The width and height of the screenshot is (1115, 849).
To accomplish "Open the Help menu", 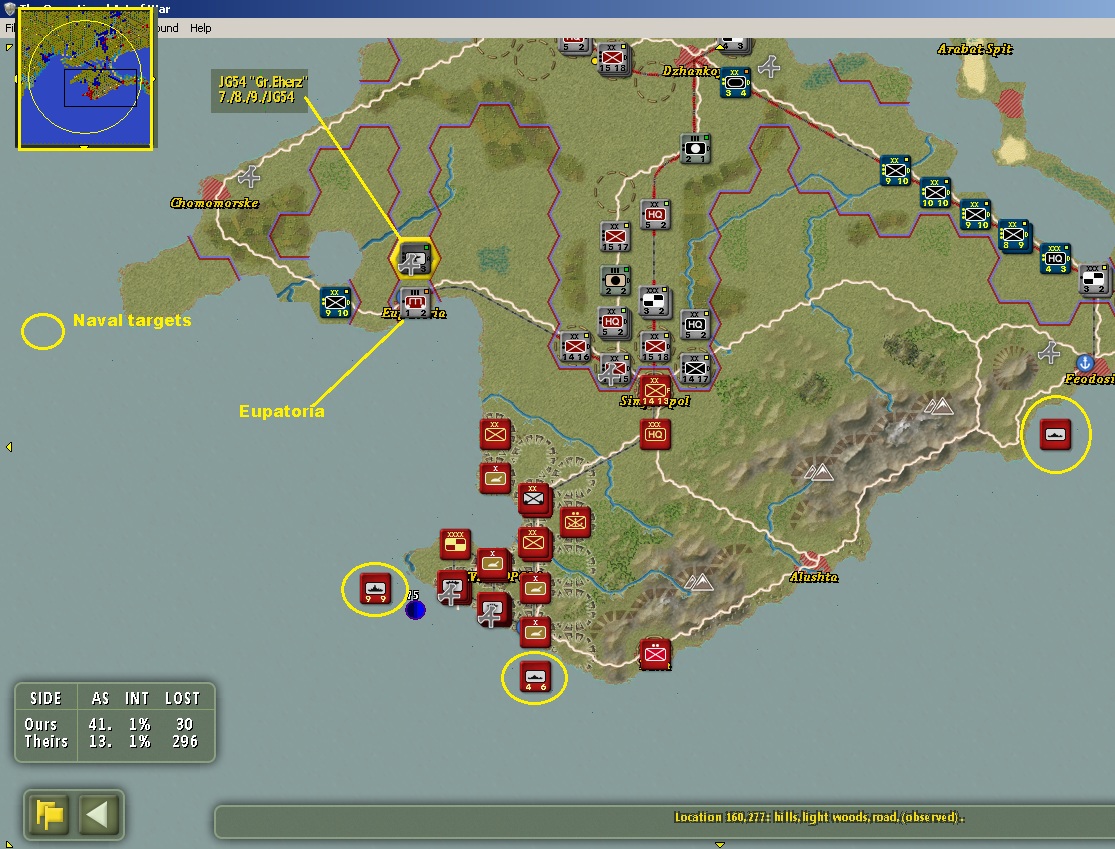I will coord(201,28).
